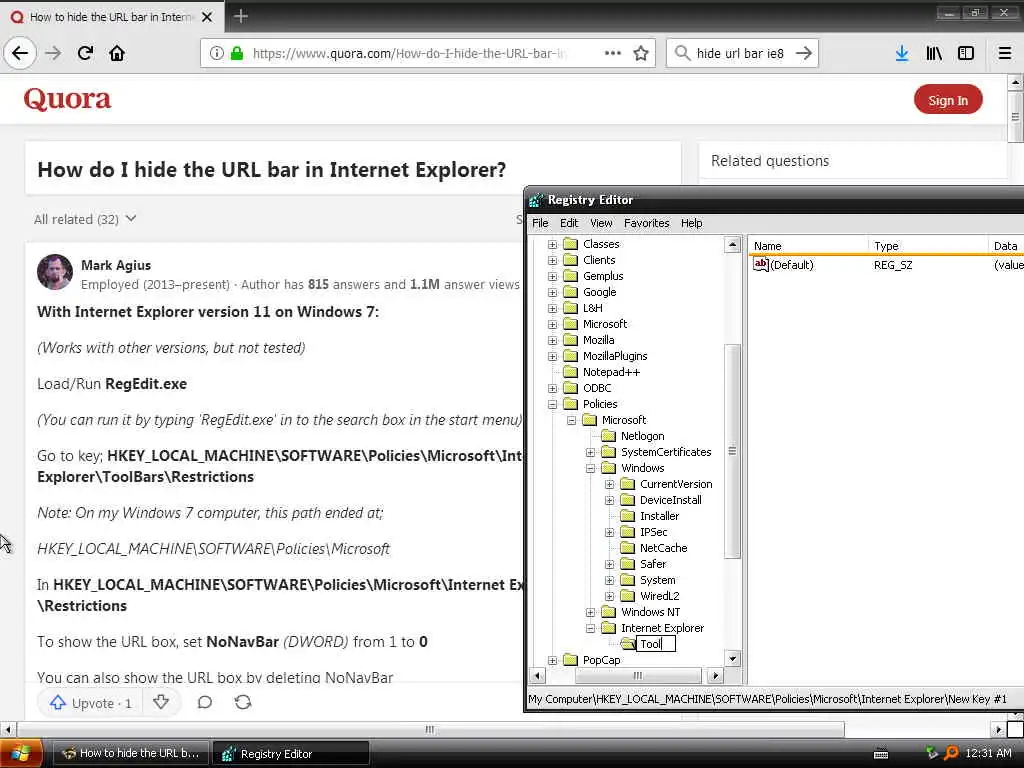Click the Sign In button
Screen dimensions: 1024x768
[x=948, y=100]
